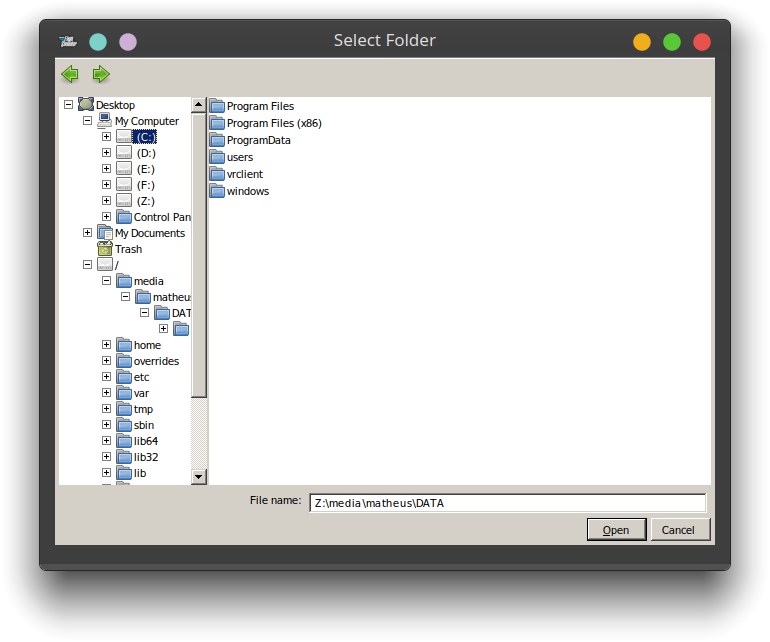Screen dimensions: 770x642
Task: Expand the (C:) drive node
Action: pyautogui.click(x=106, y=137)
